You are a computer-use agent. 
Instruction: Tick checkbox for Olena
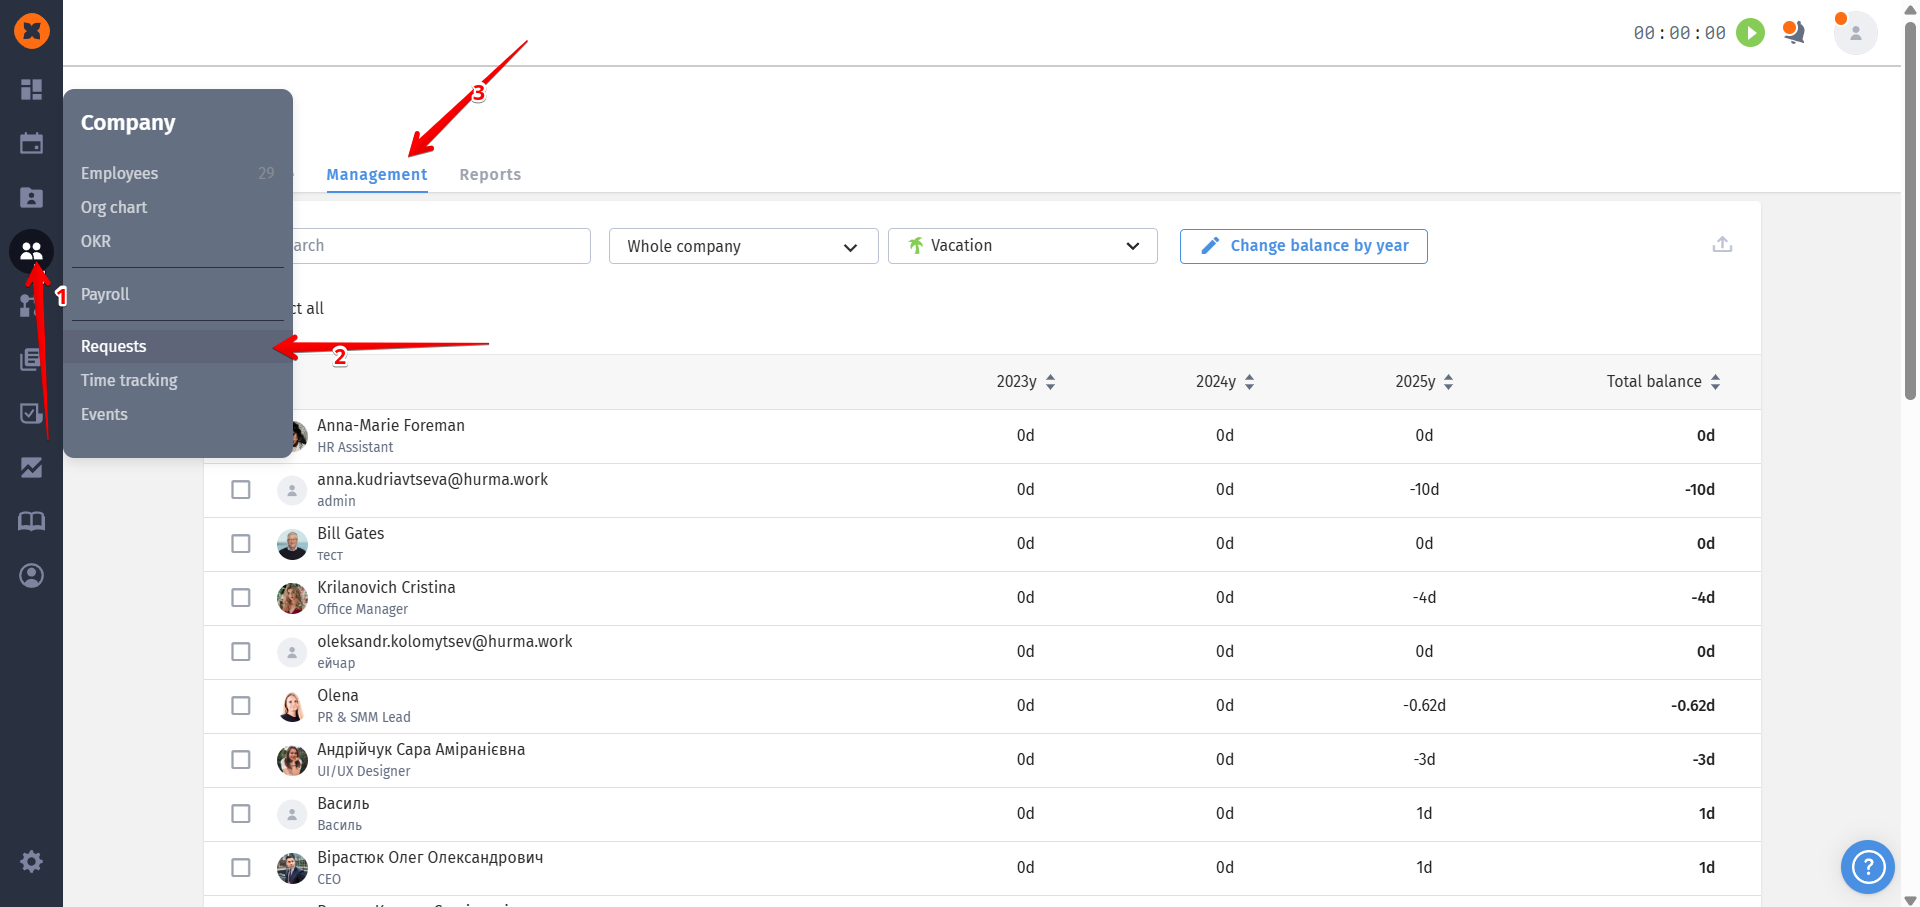[x=241, y=706]
